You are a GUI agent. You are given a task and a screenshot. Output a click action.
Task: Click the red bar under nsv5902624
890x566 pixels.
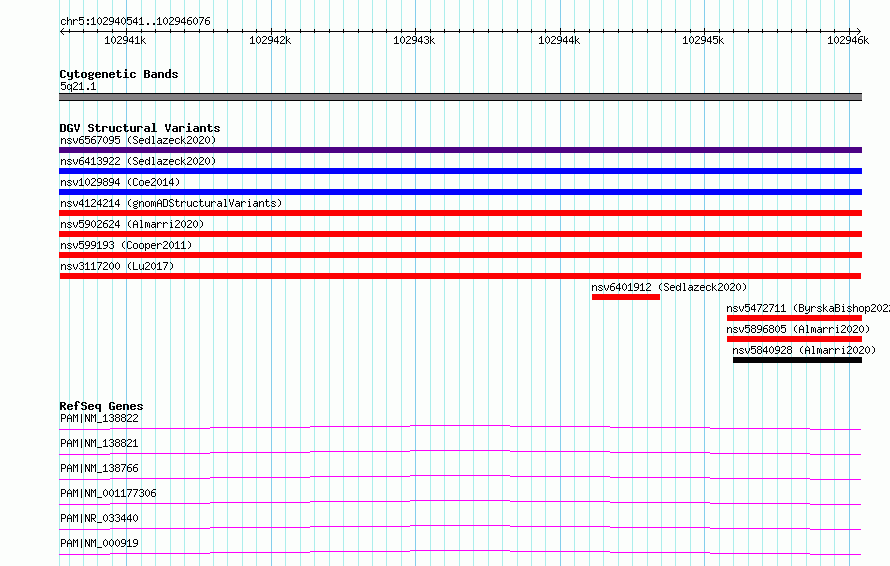460,234
